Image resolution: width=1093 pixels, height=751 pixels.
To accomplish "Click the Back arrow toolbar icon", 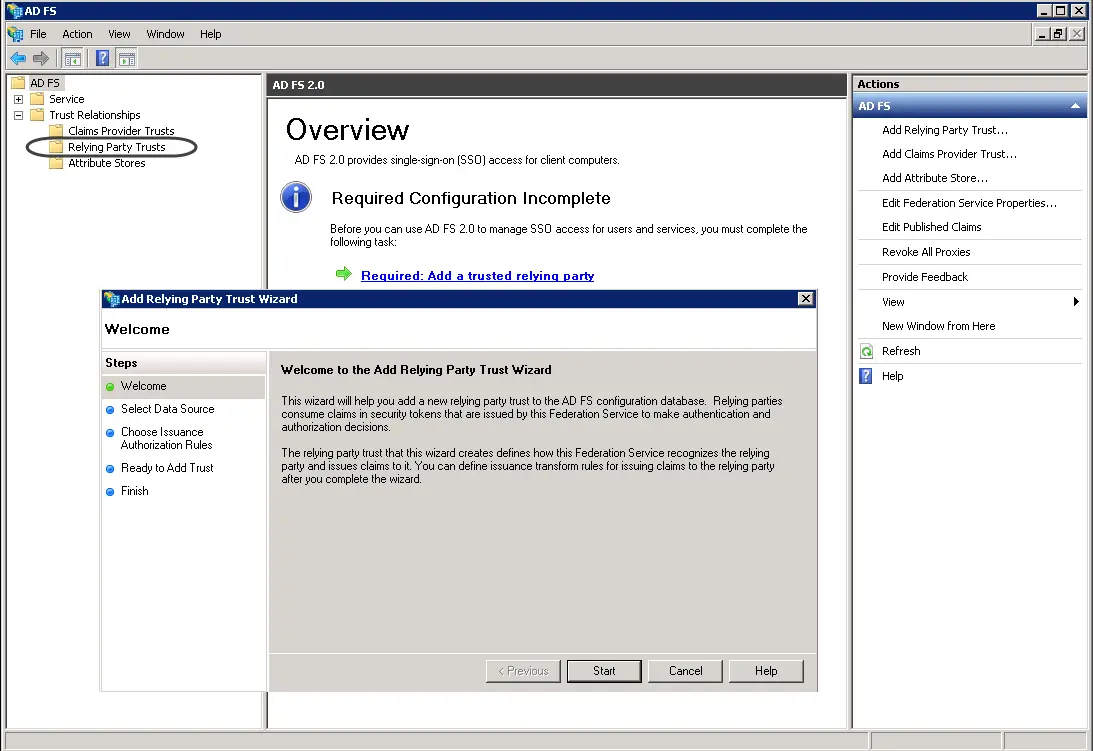I will click(x=18, y=59).
